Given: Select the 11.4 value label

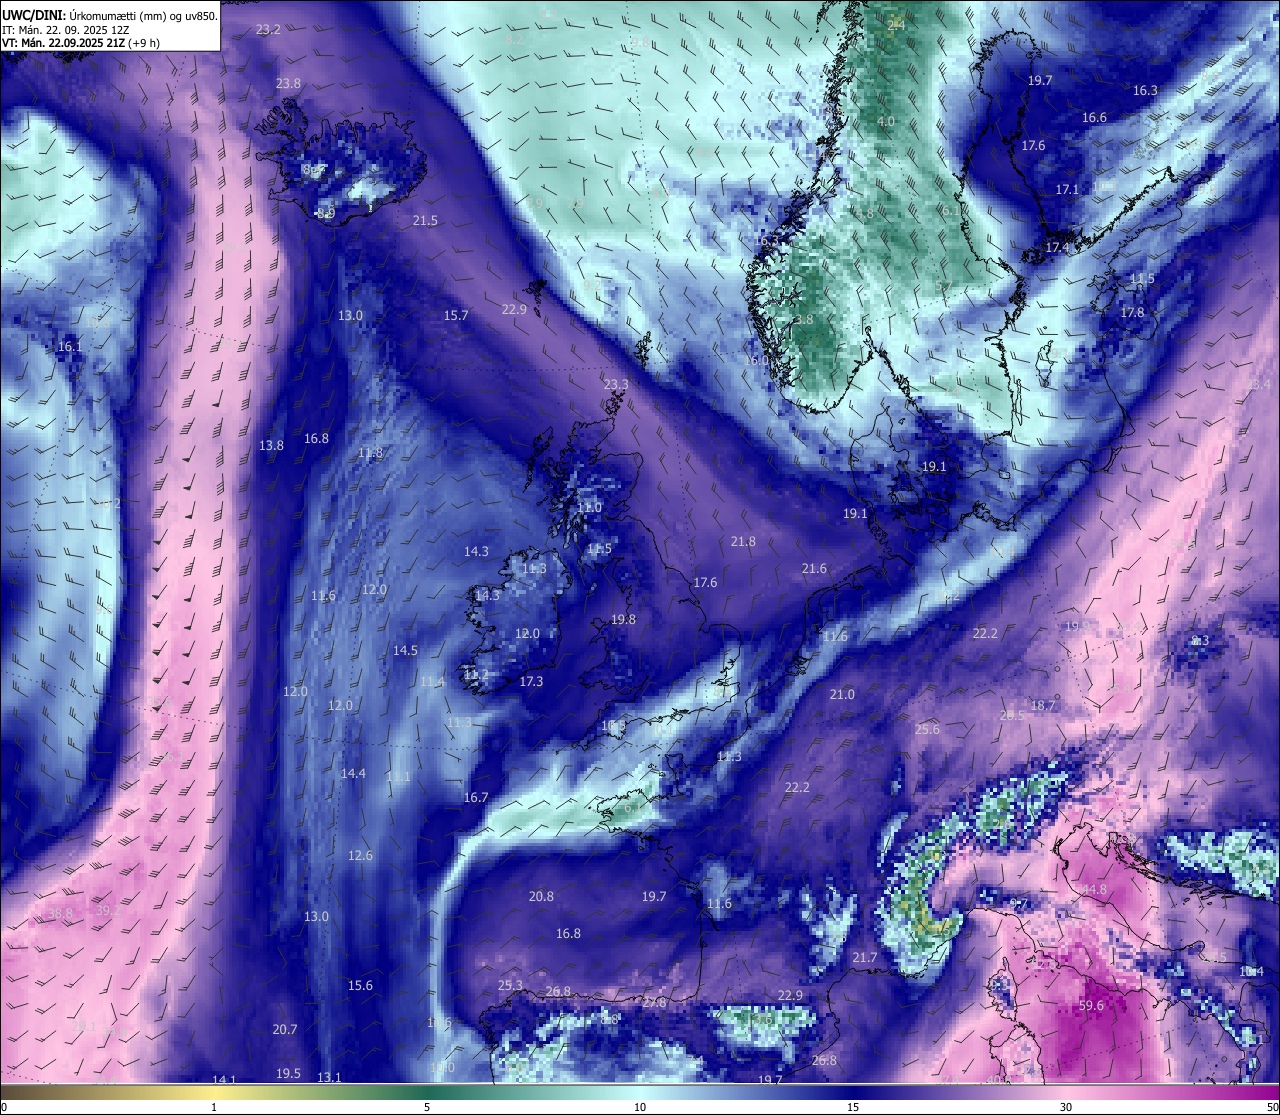Looking at the screenshot, I should [x=432, y=683].
